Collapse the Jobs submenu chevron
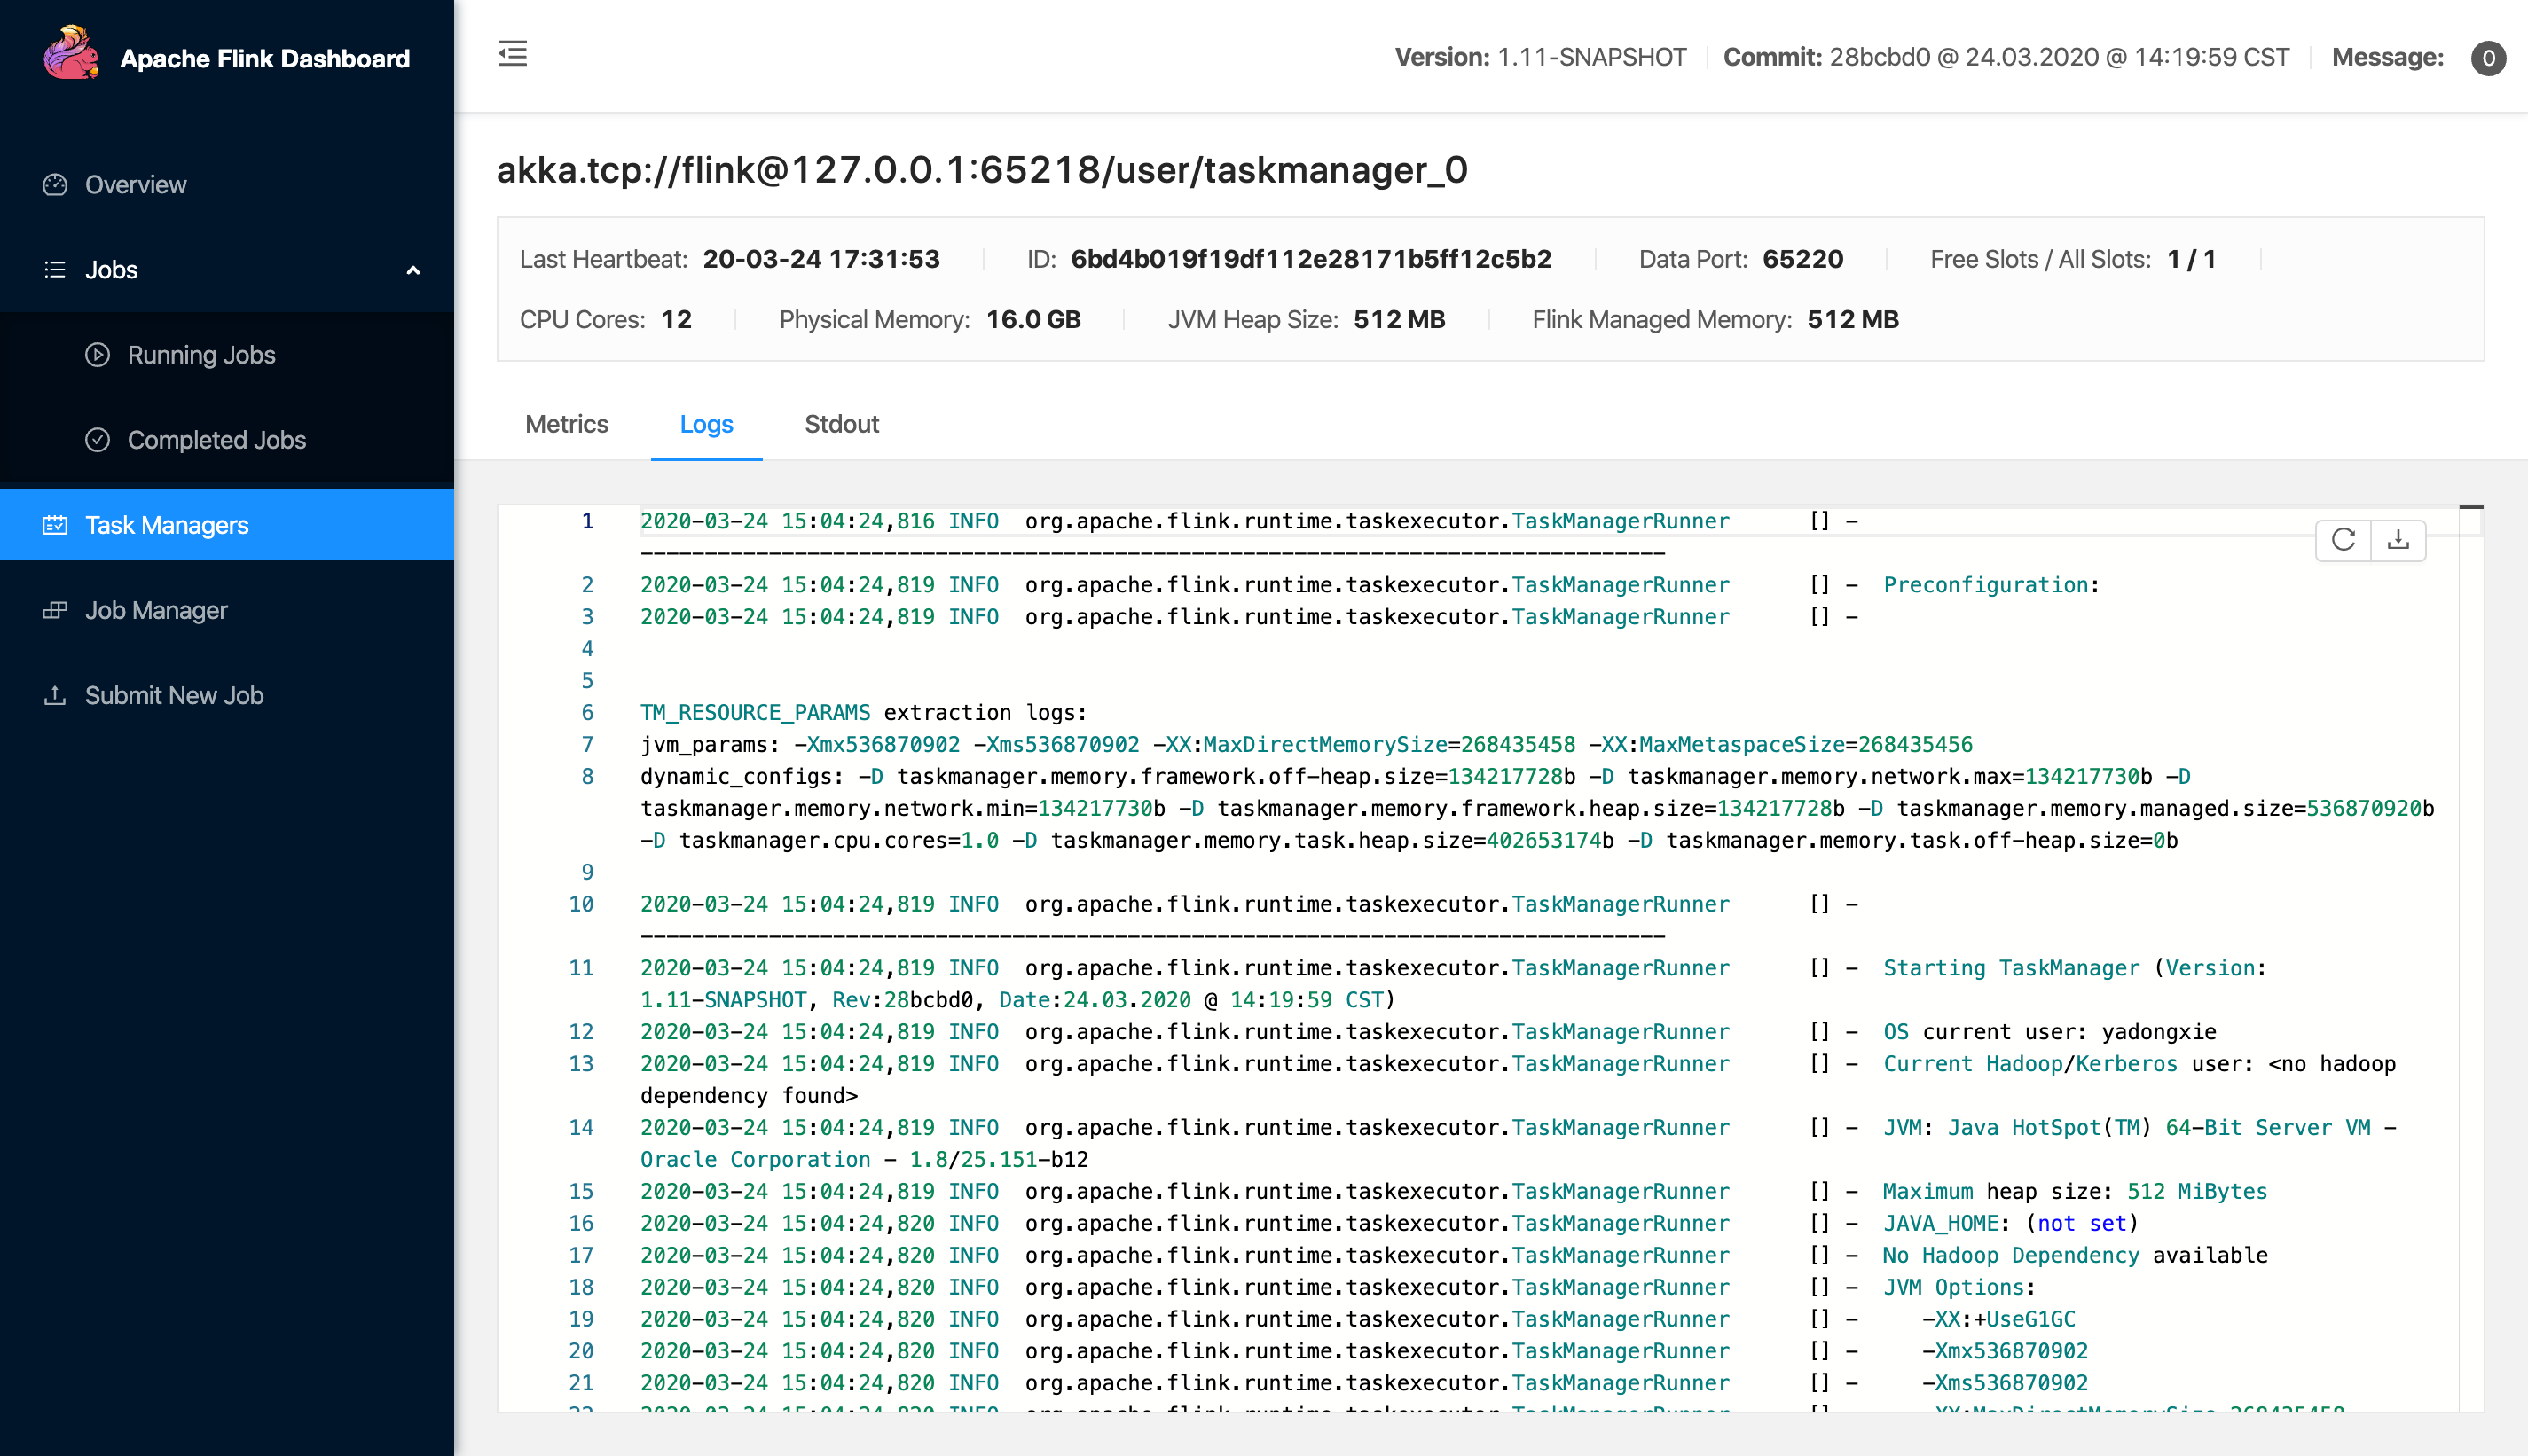This screenshot has width=2528, height=1456. [413, 270]
